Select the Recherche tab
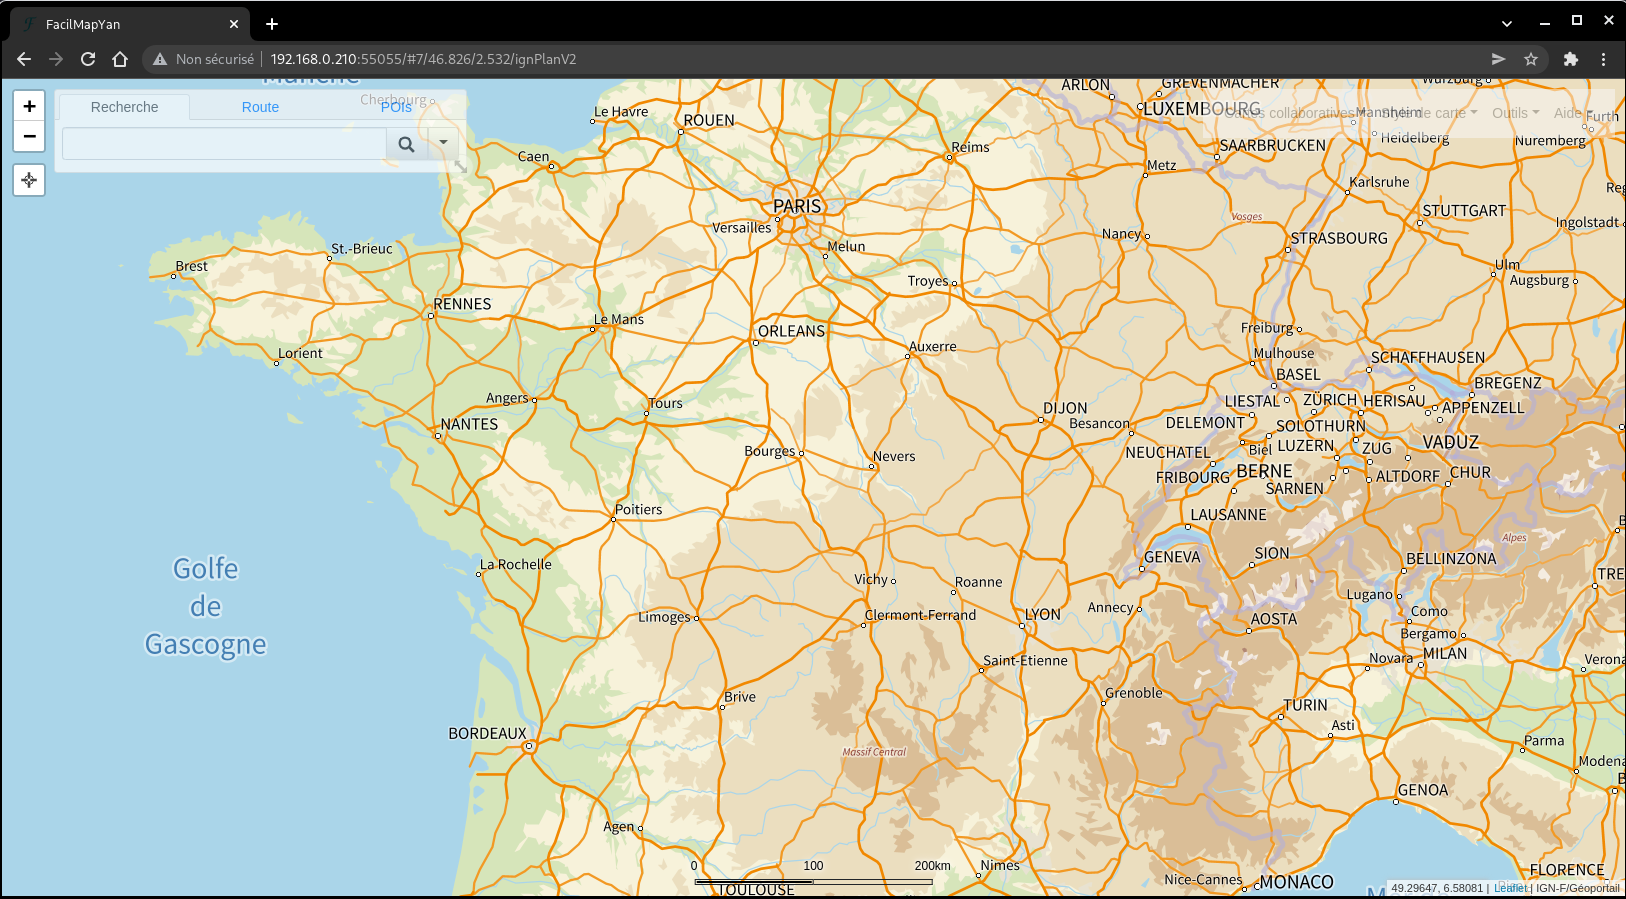Viewport: 1626px width, 899px height. pos(124,107)
